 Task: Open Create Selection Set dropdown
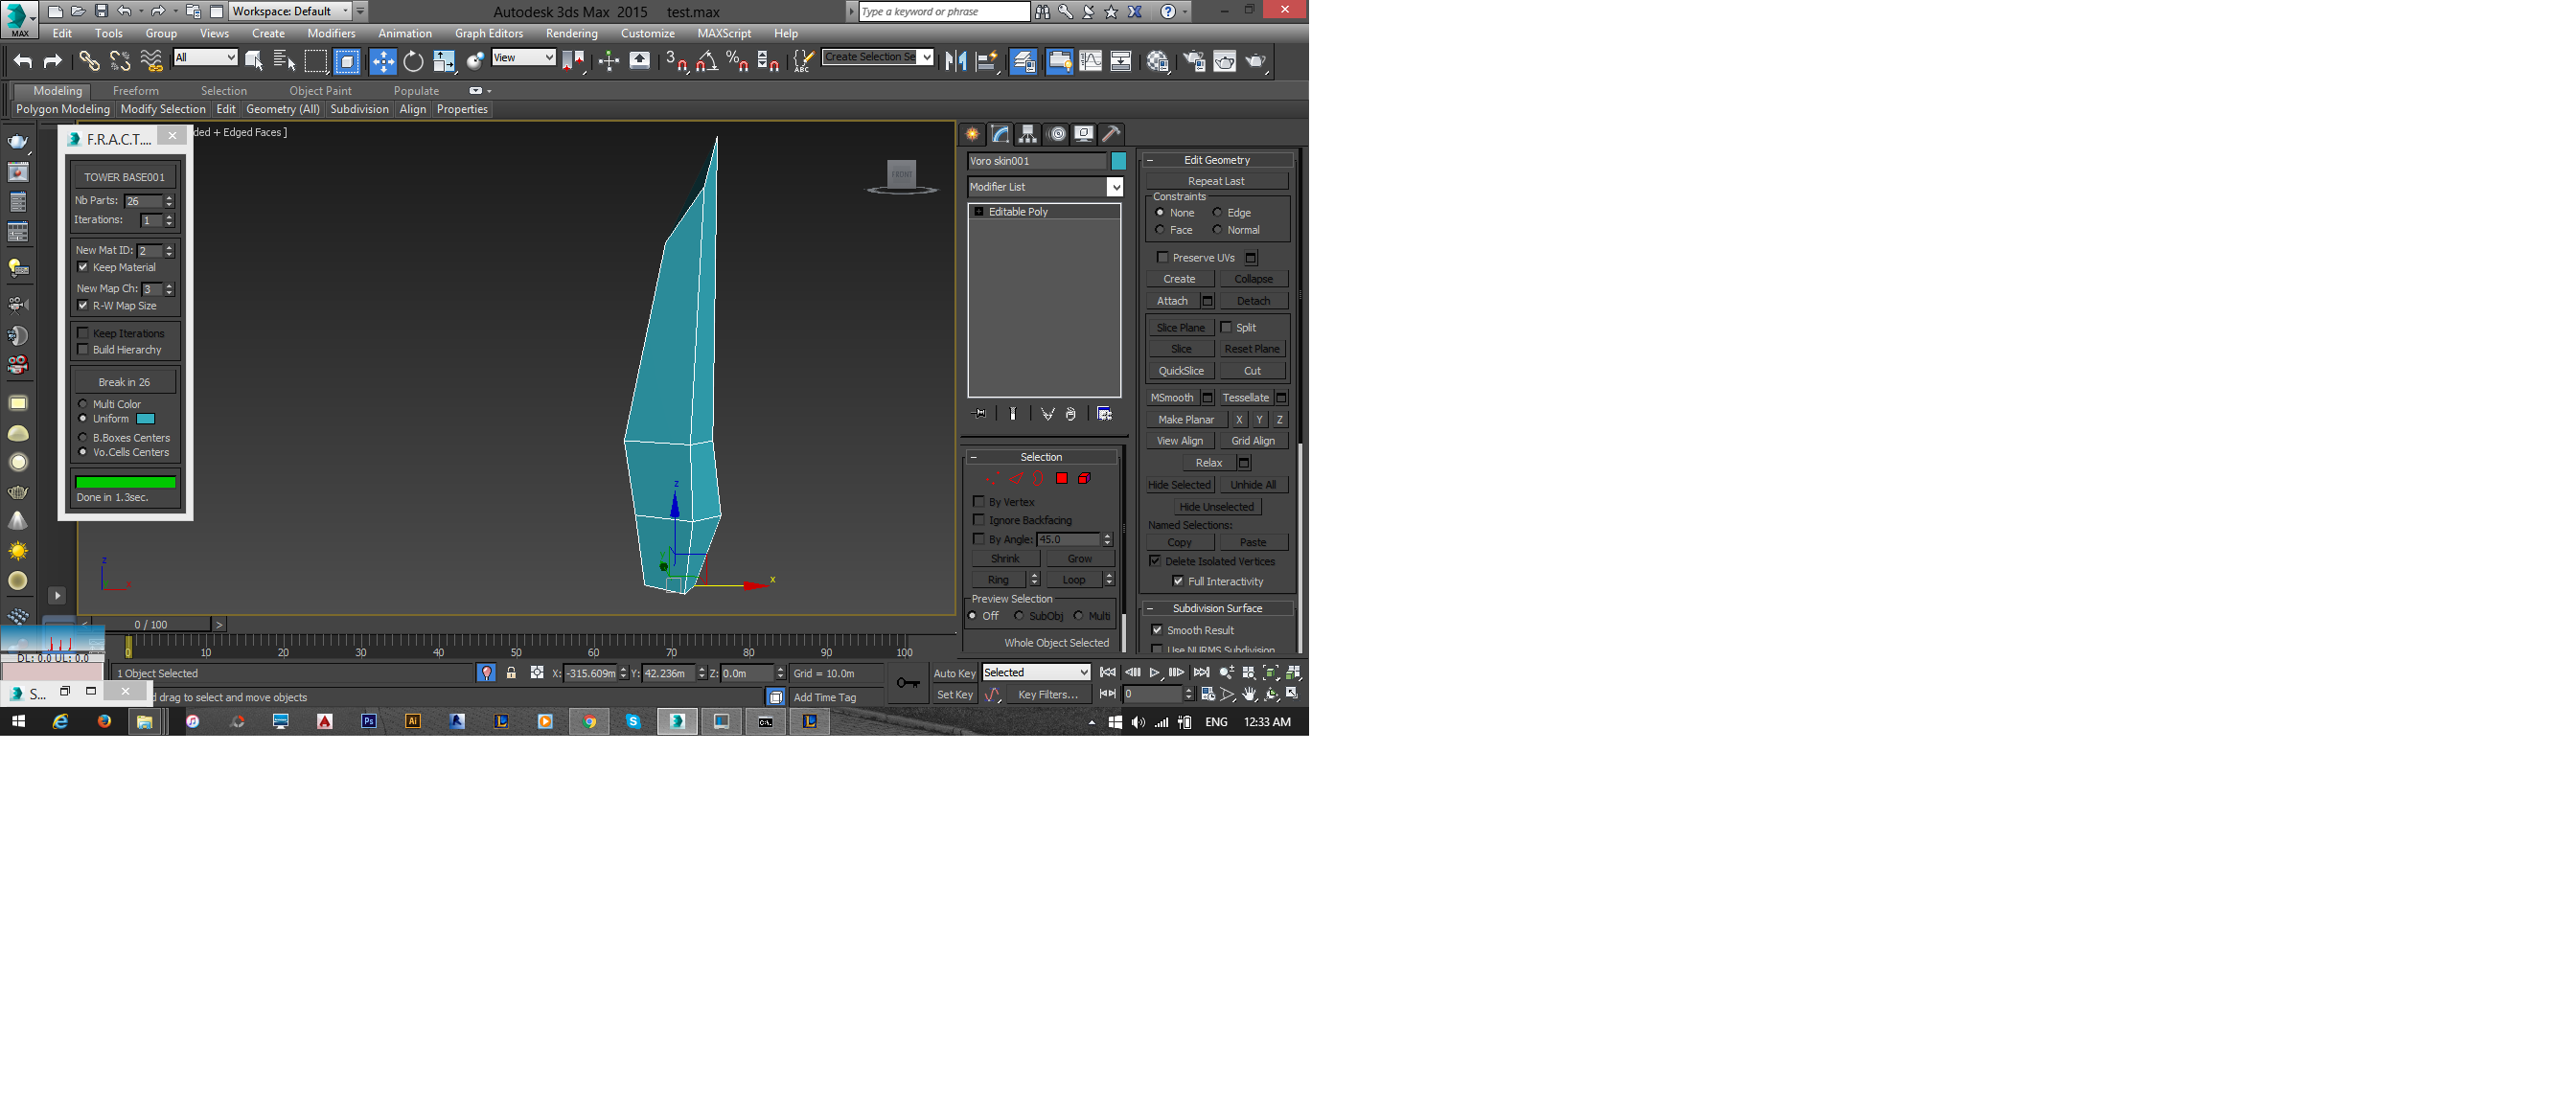pyautogui.click(x=878, y=57)
